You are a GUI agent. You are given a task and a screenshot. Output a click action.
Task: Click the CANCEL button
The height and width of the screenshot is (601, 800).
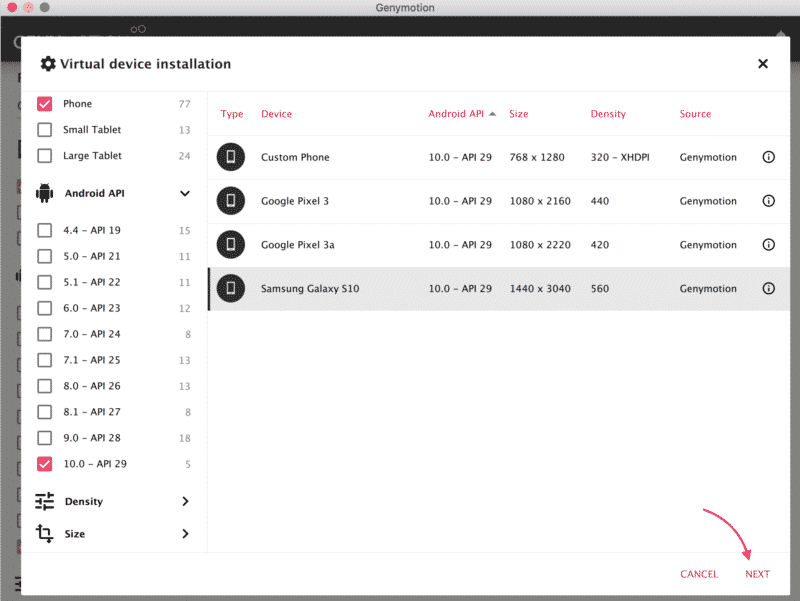[699, 573]
